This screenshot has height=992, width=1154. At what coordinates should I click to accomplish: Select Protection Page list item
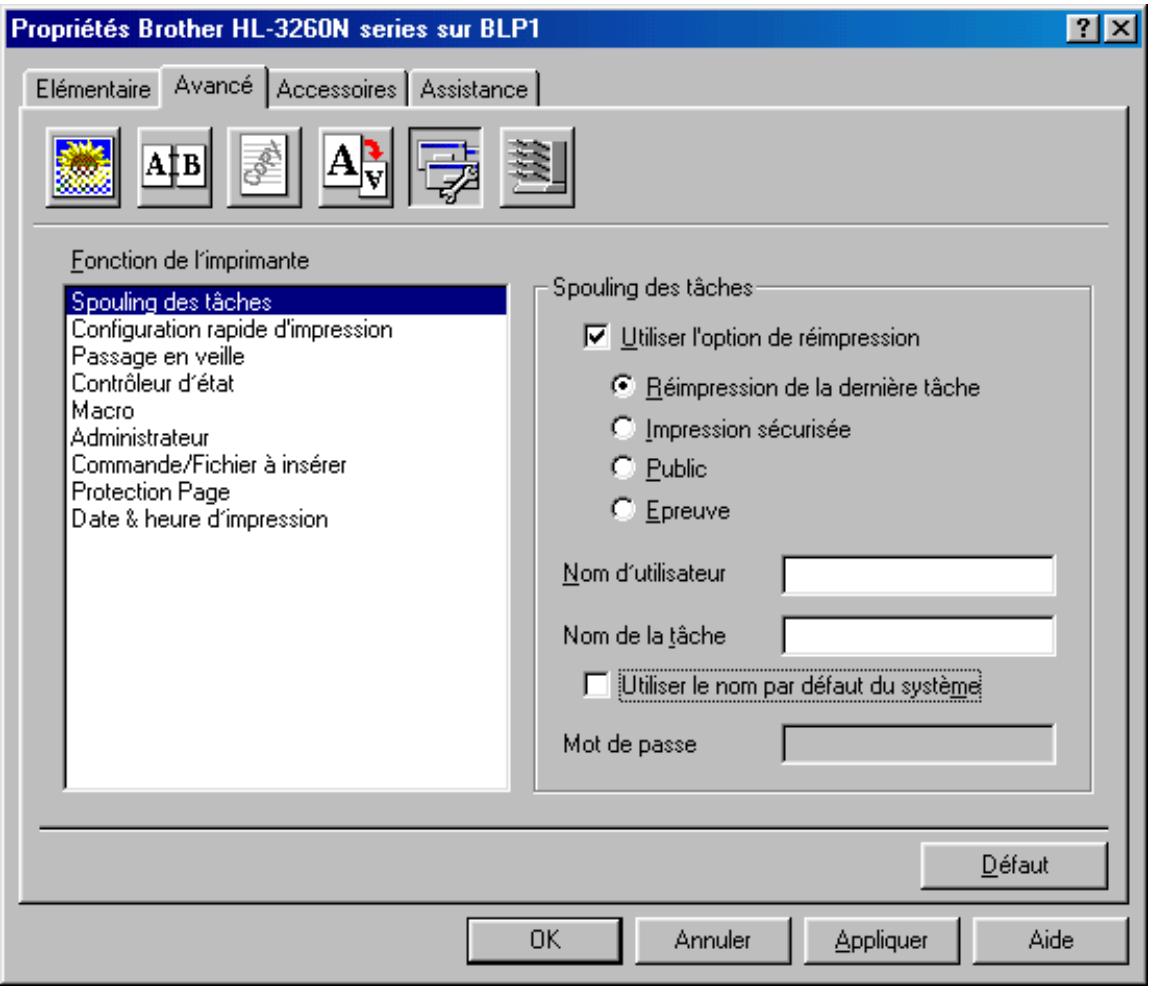(x=286, y=492)
